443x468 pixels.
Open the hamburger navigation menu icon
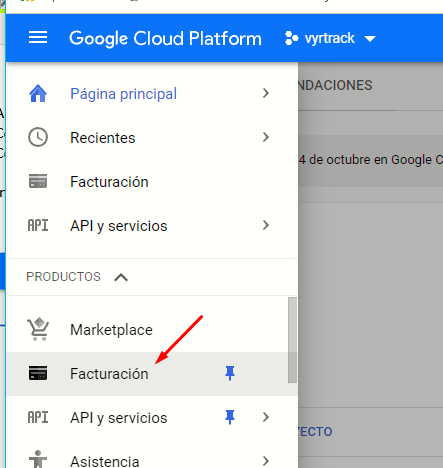click(x=38, y=37)
